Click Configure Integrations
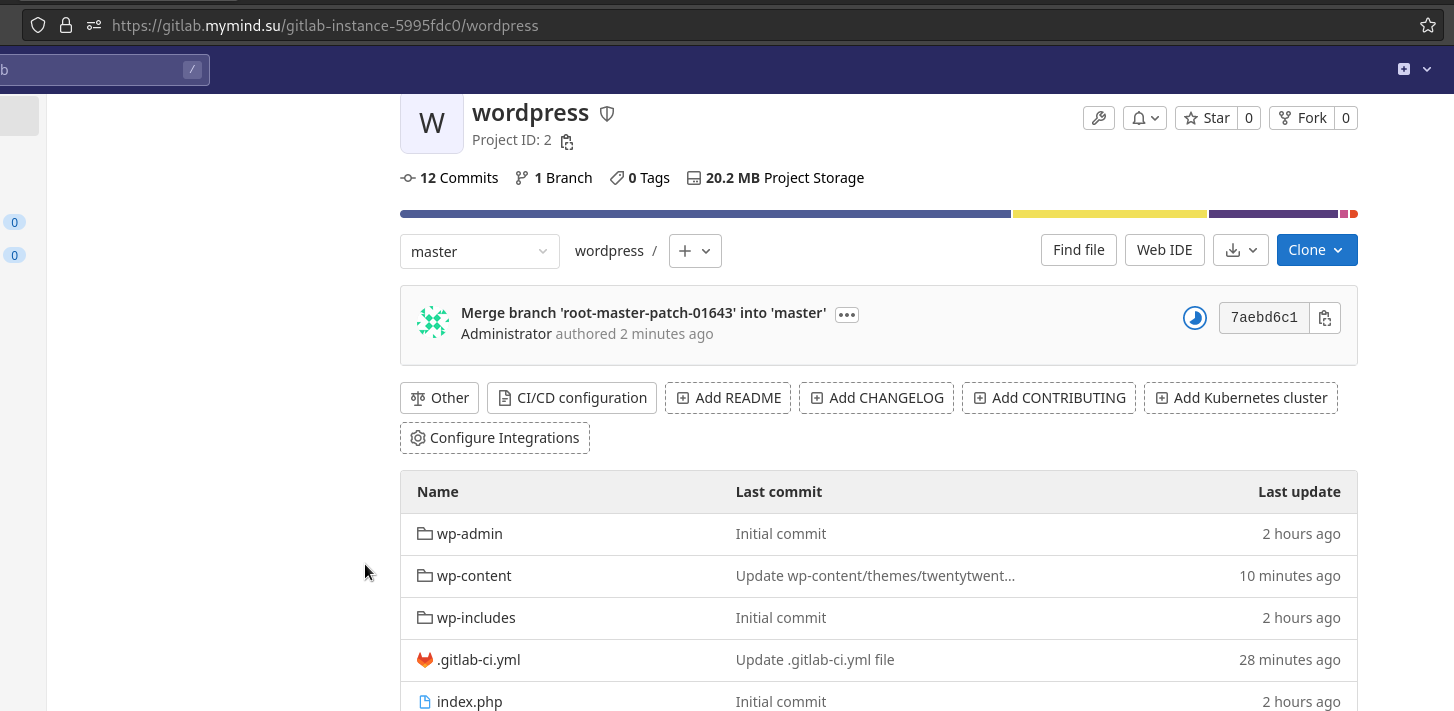Screen dimensions: 1454x711 pyautogui.click(x=495, y=438)
